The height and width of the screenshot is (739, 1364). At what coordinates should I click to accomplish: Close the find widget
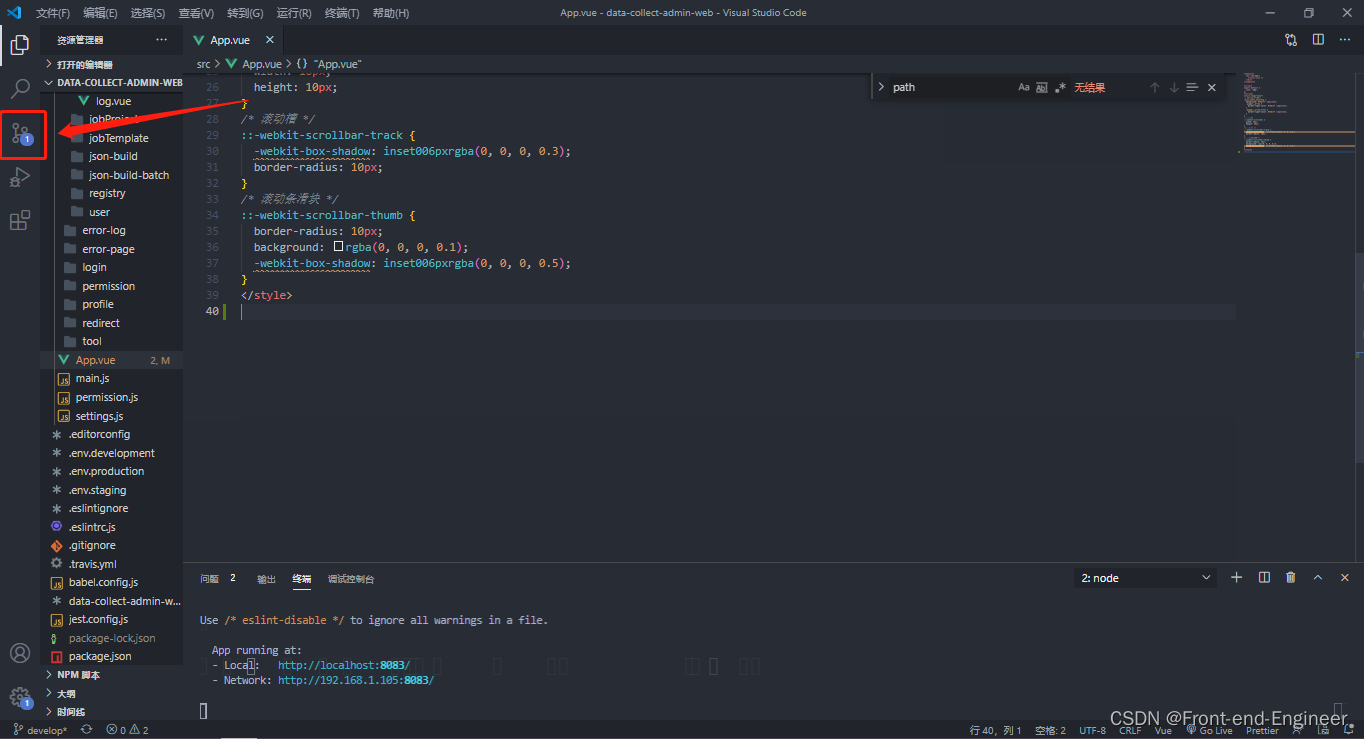click(x=1212, y=87)
